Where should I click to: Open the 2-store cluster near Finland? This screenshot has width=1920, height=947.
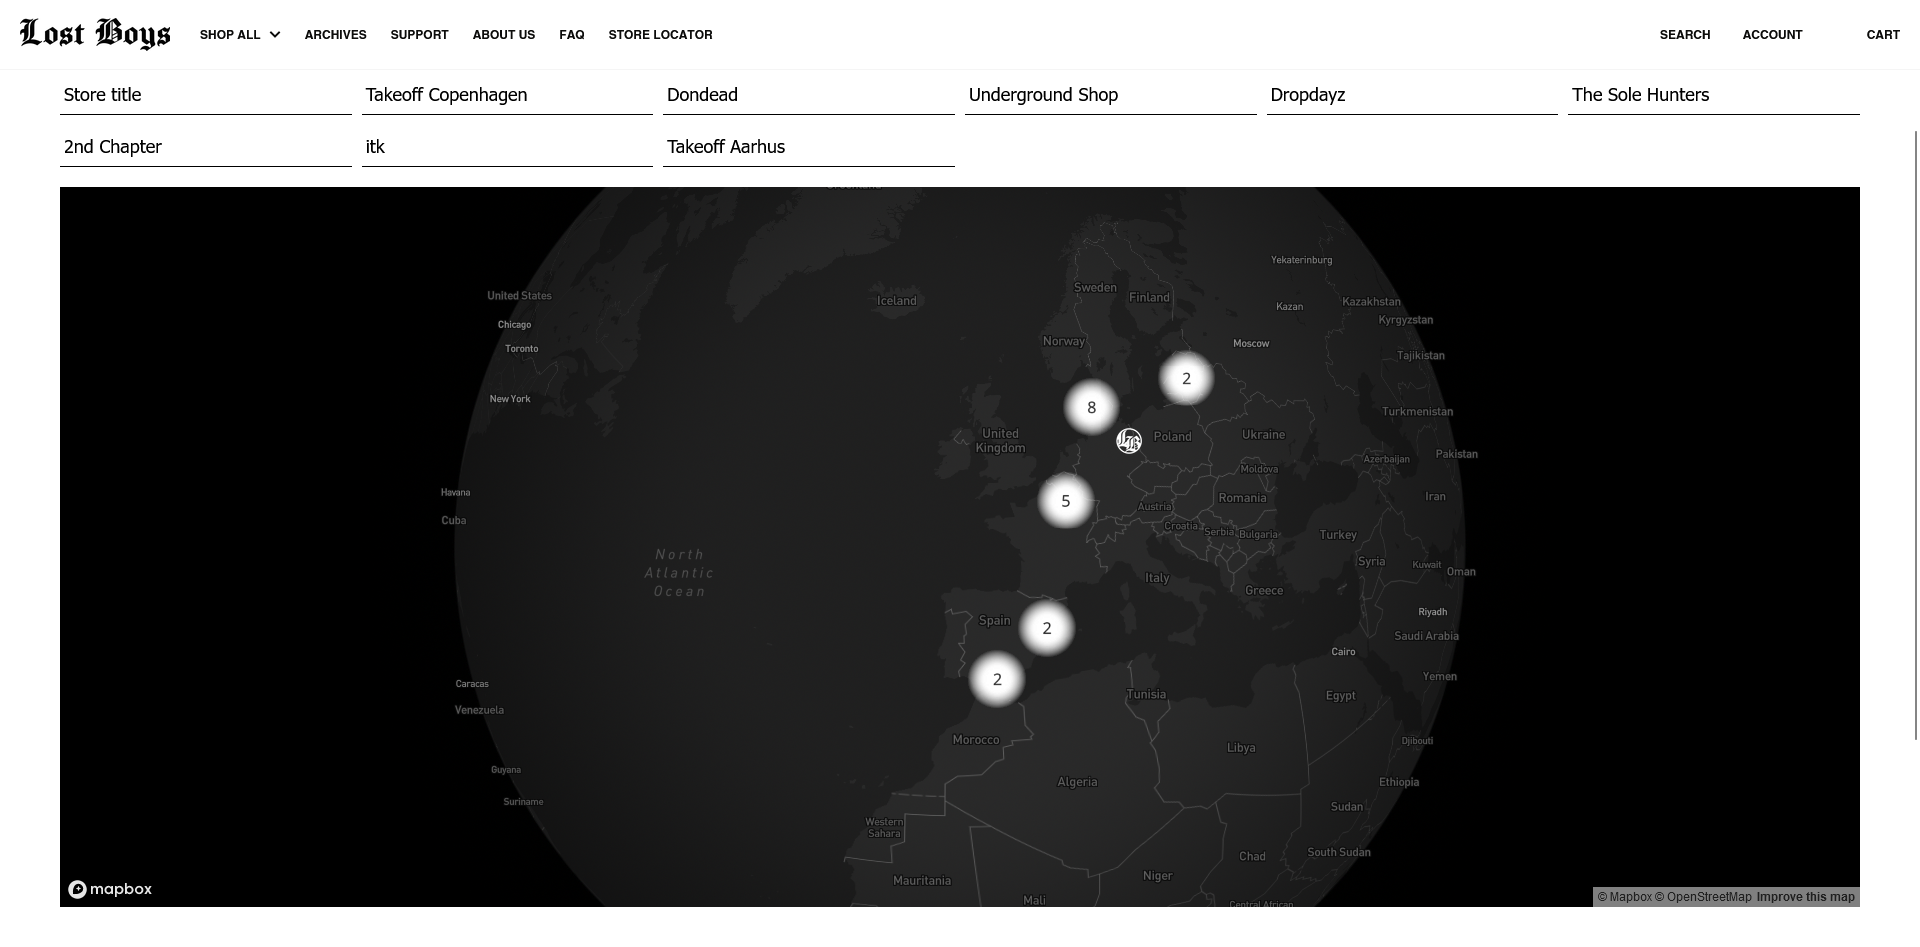[1186, 379]
